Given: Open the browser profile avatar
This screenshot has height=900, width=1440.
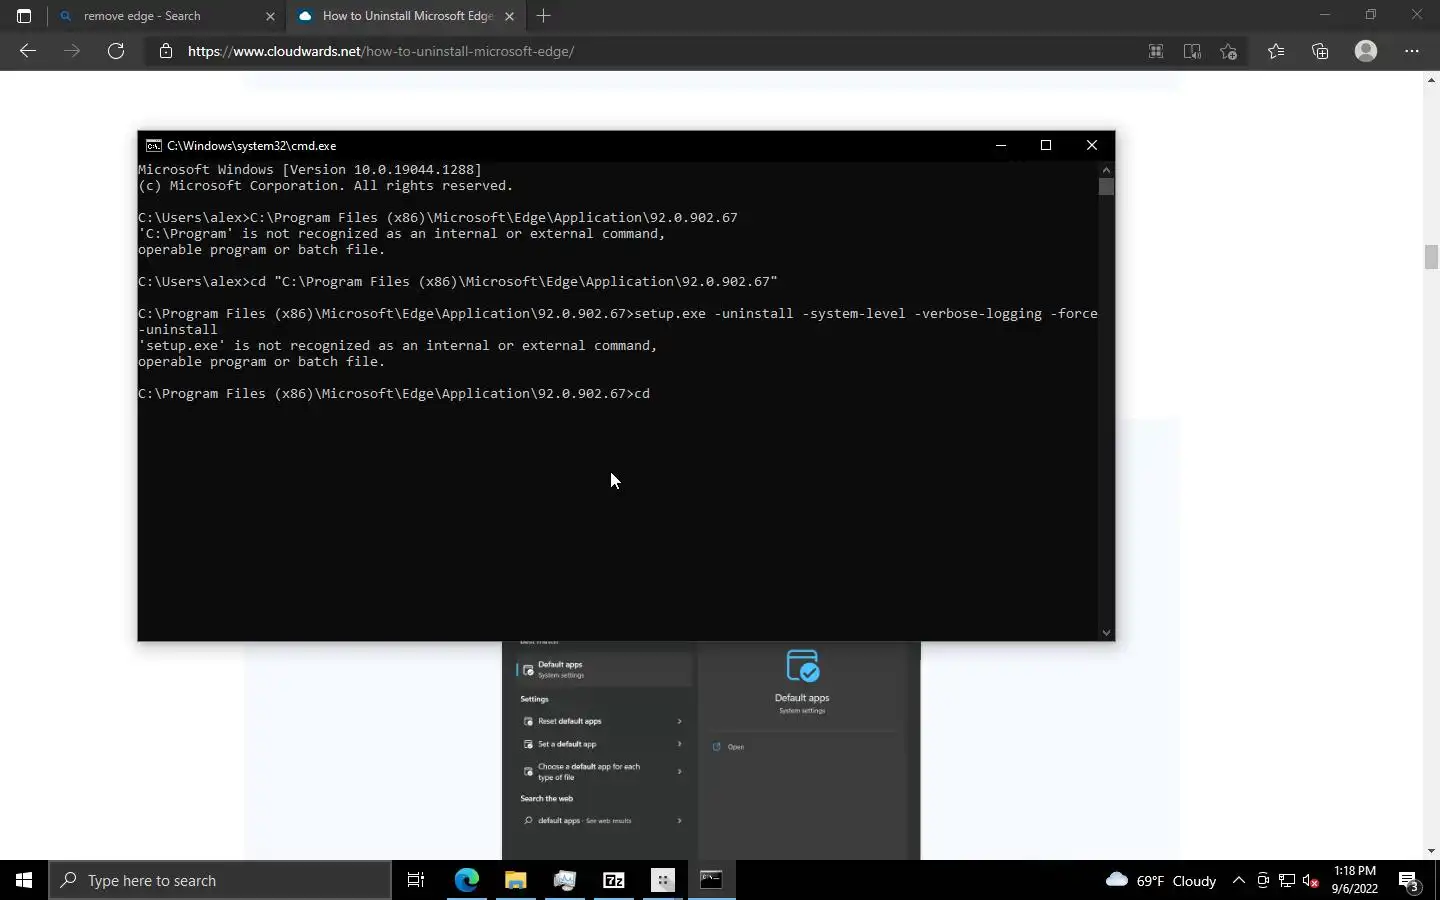Looking at the screenshot, I should coord(1366,51).
